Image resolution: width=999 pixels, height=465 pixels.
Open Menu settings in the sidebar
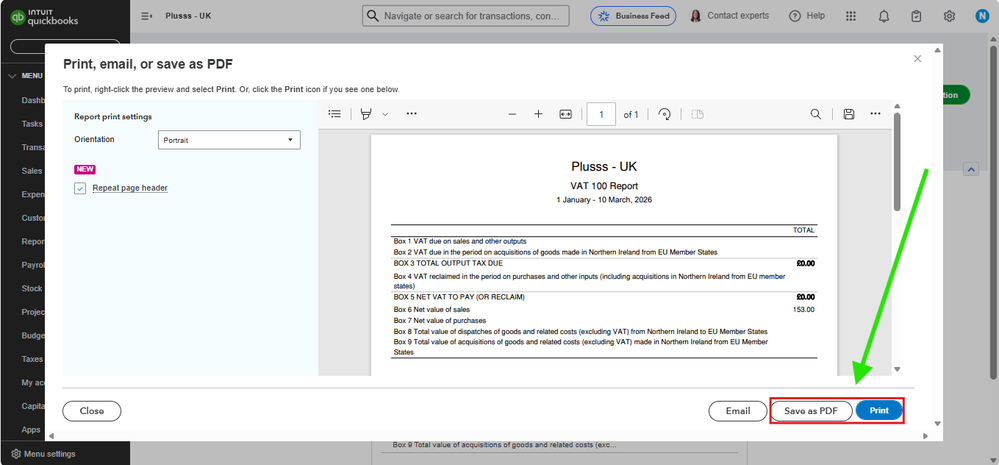tap(43, 454)
